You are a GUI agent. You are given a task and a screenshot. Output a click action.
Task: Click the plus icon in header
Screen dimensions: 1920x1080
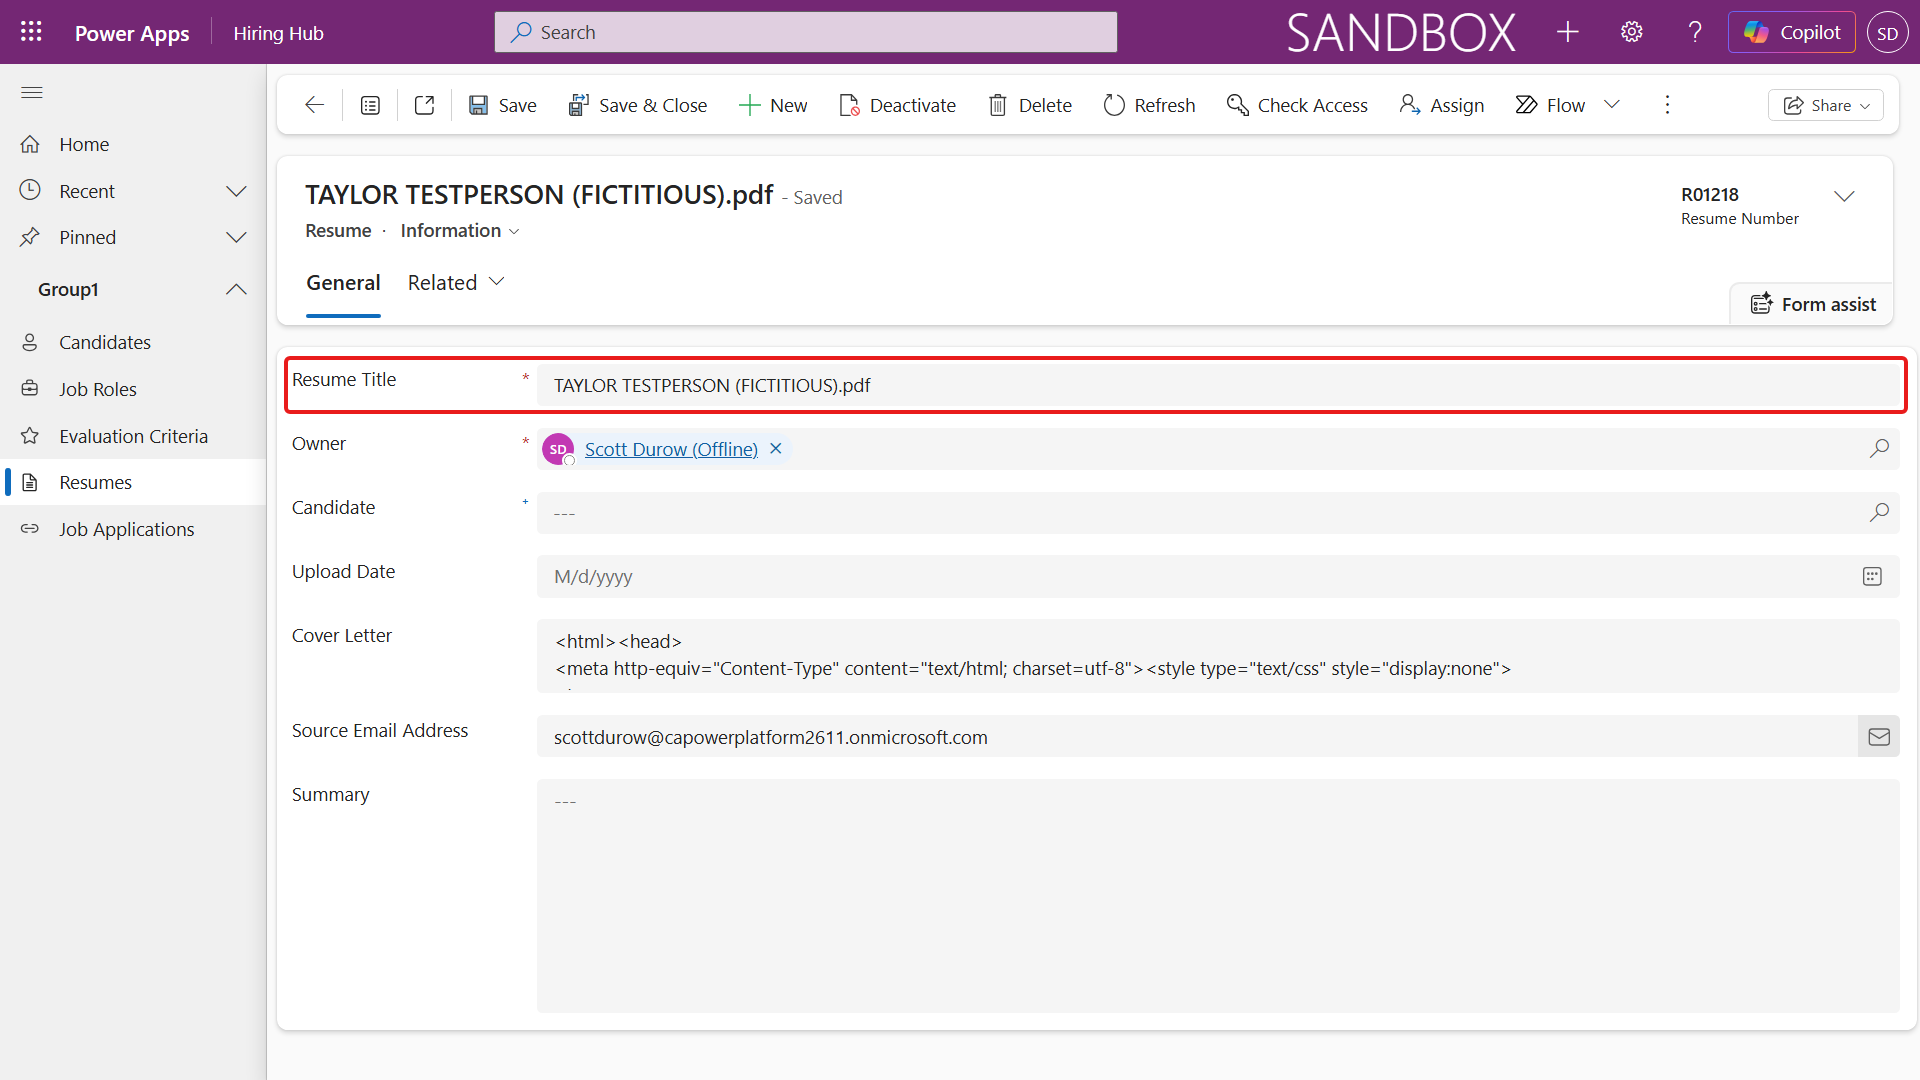(x=1567, y=32)
